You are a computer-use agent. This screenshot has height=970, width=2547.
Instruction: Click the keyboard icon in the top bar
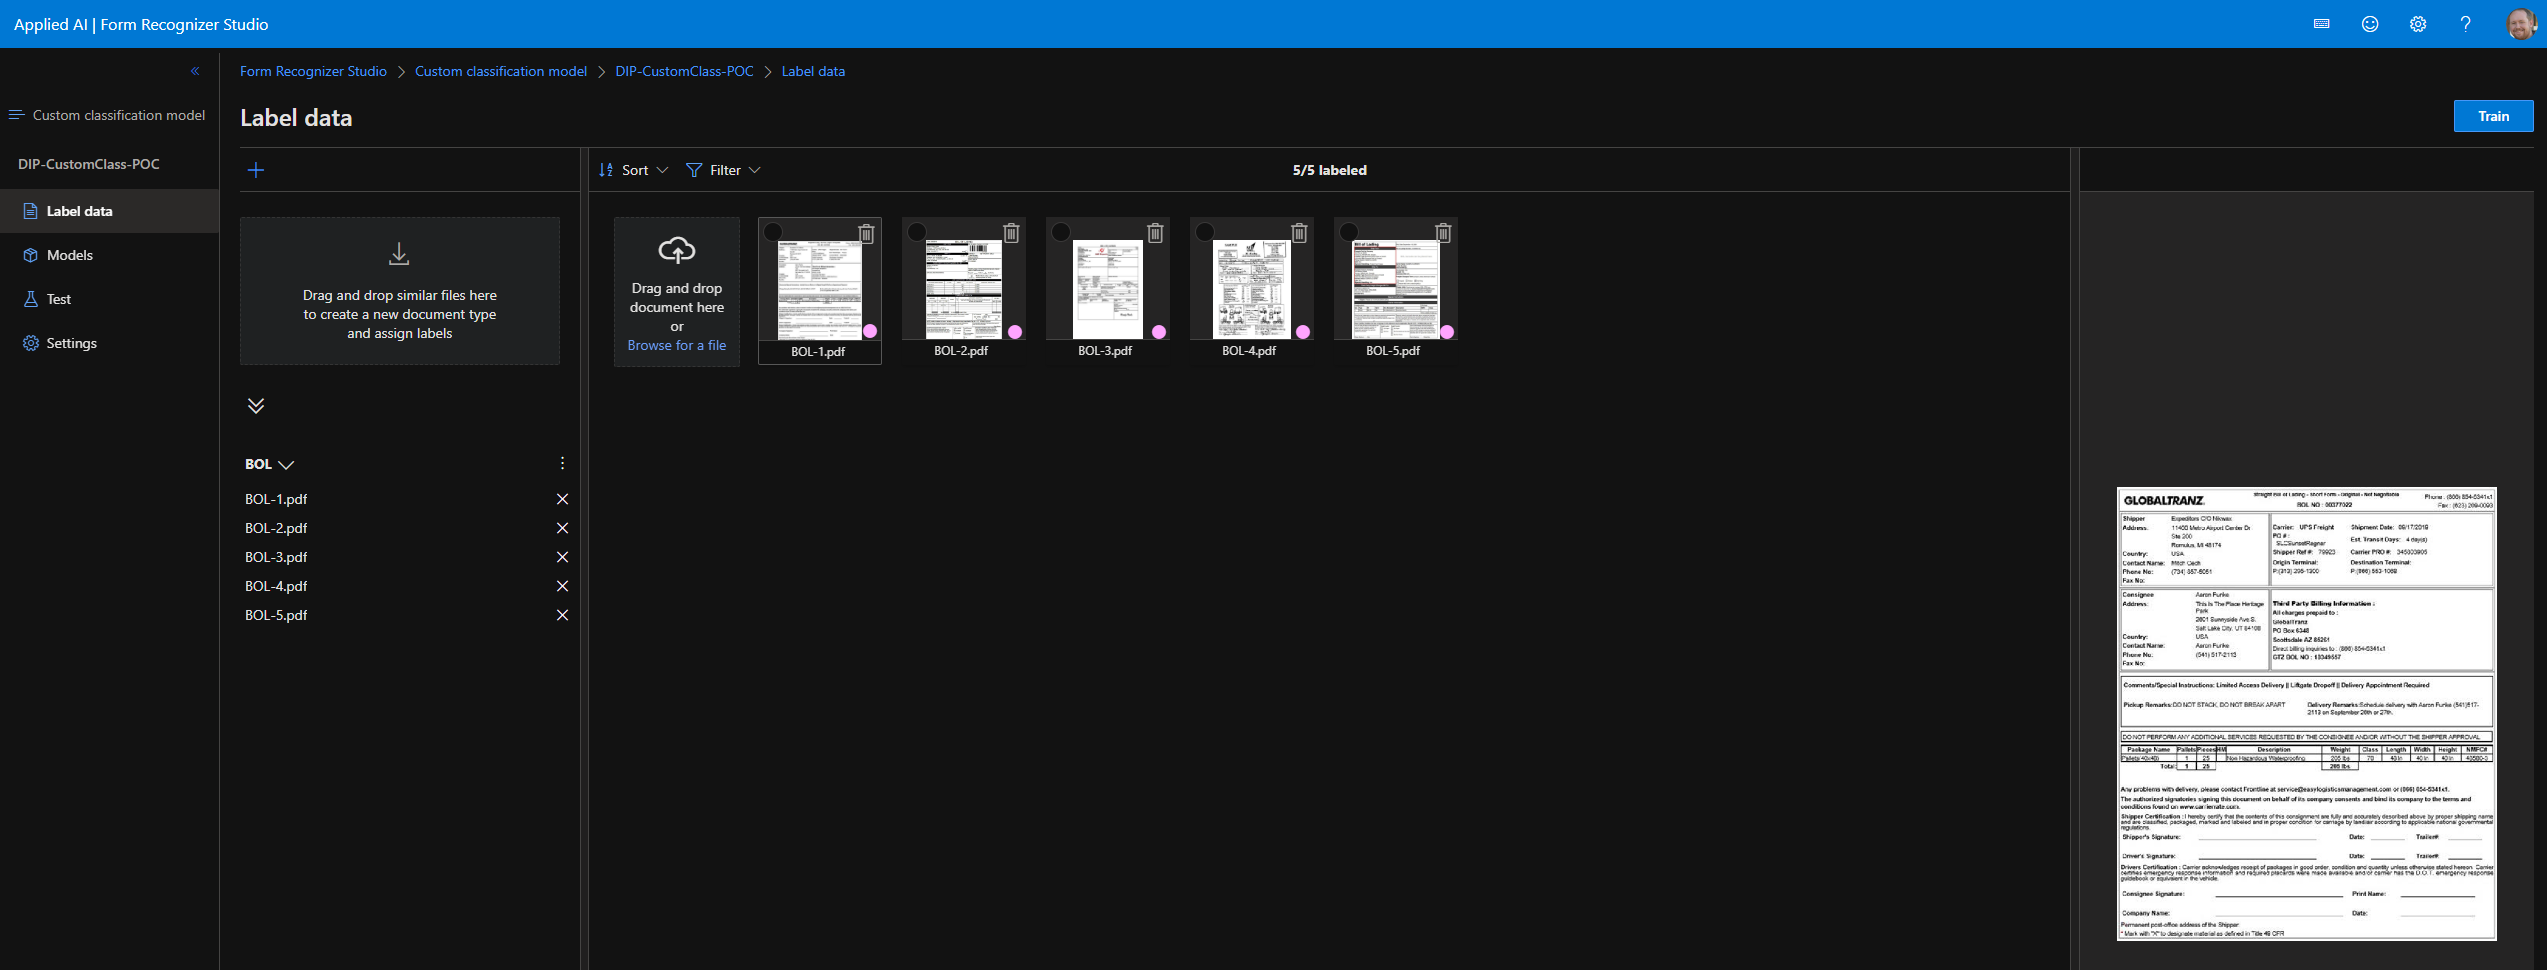click(2321, 23)
